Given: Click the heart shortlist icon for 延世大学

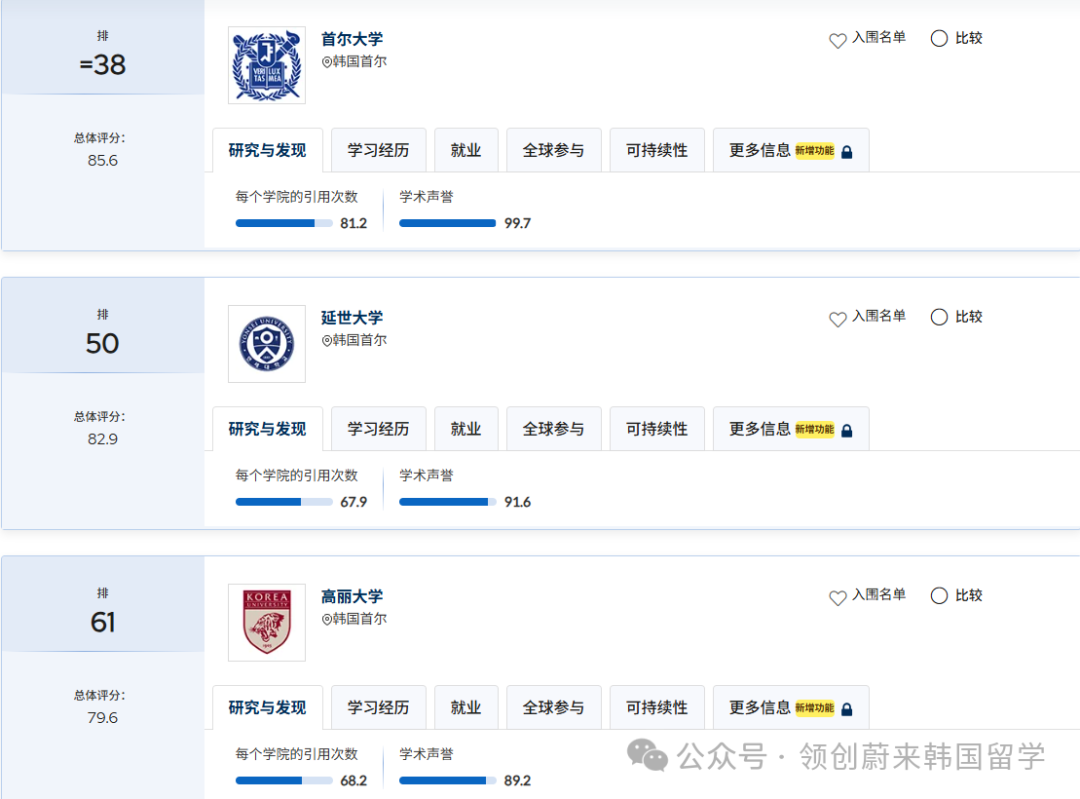Looking at the screenshot, I should pyautogui.click(x=838, y=319).
